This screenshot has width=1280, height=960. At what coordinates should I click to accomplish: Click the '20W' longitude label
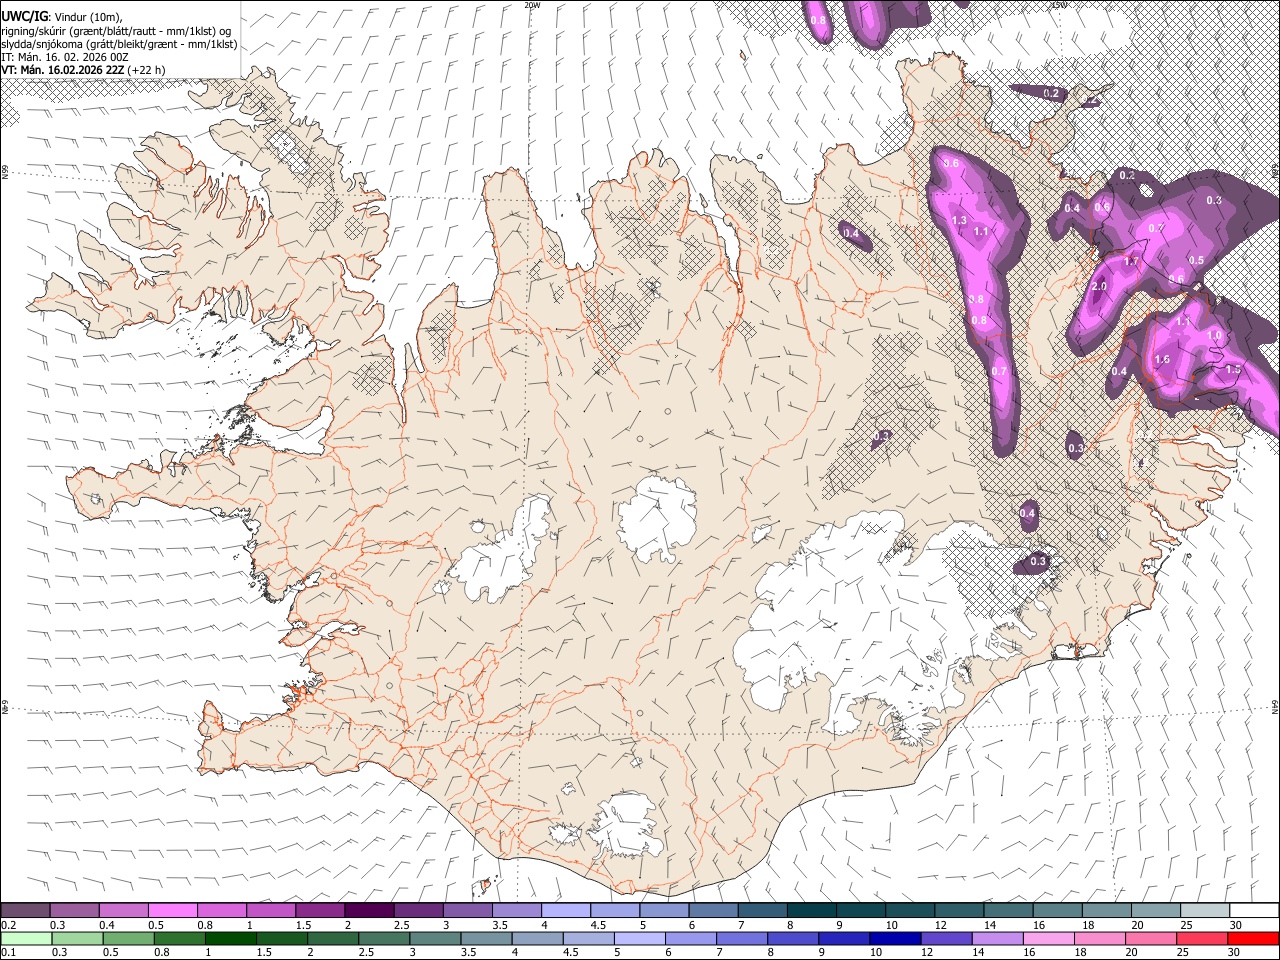[x=532, y=5]
